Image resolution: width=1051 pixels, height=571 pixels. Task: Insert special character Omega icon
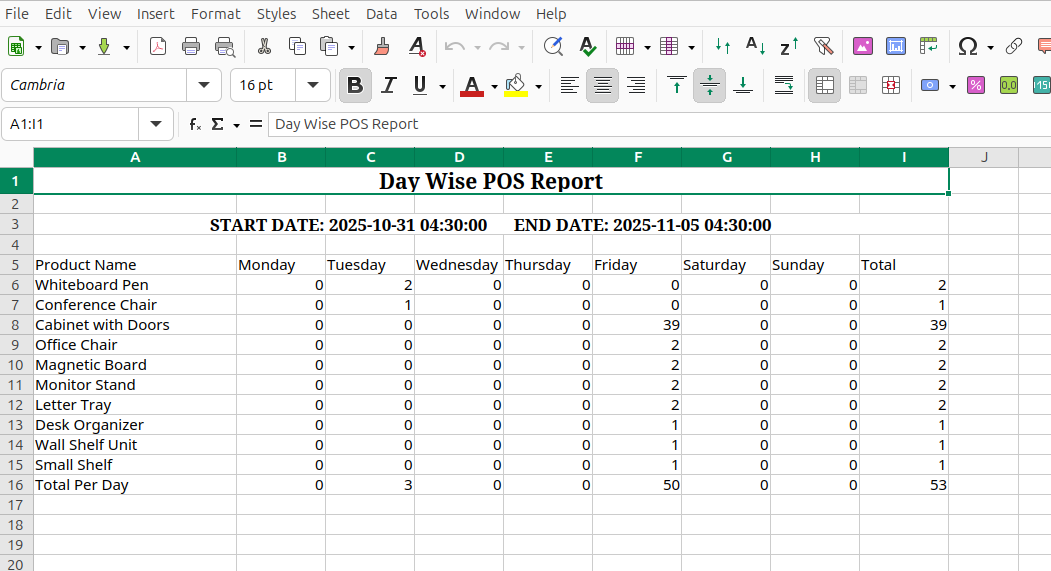[x=967, y=47]
